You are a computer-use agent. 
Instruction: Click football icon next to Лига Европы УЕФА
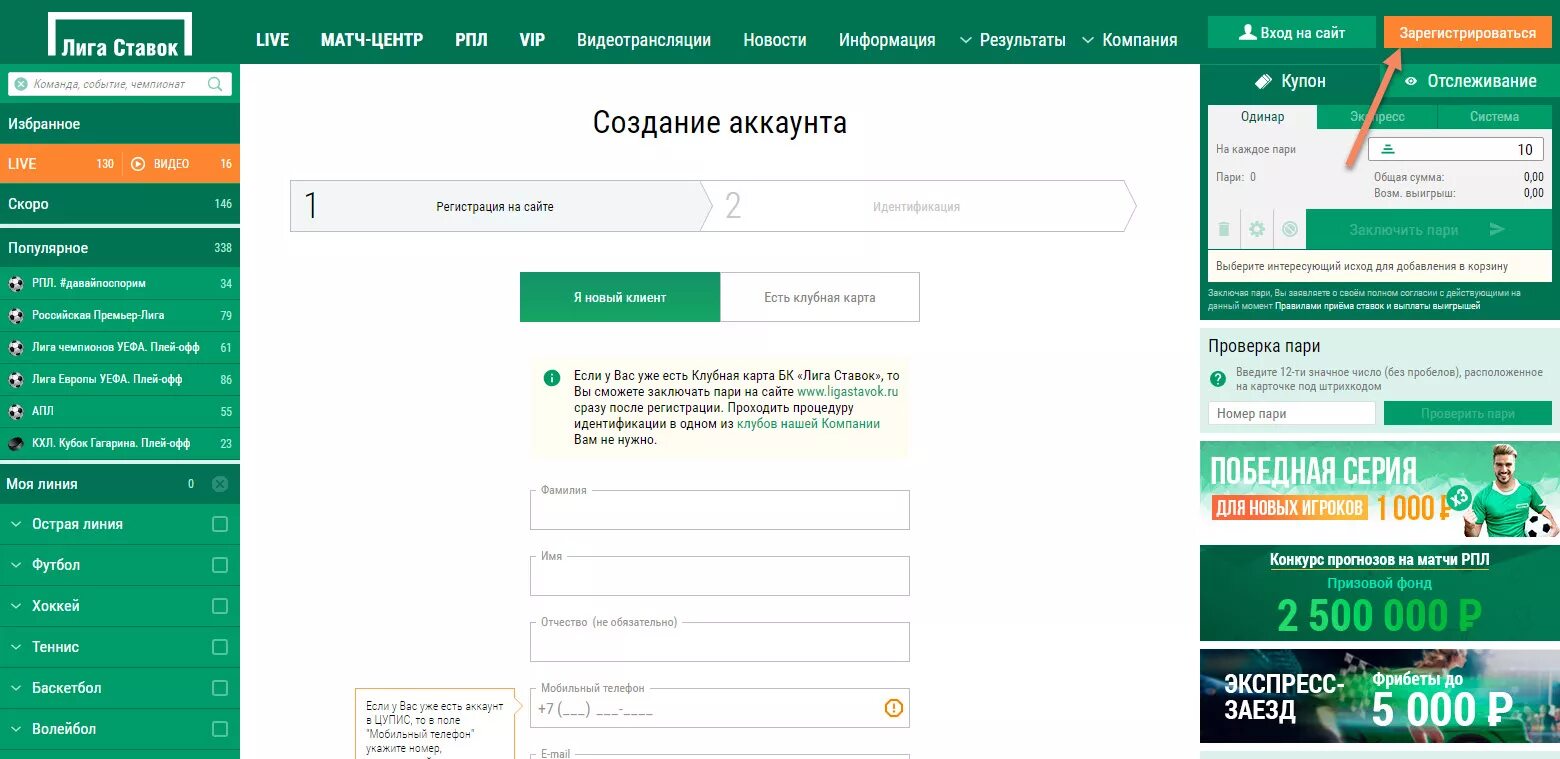(x=15, y=379)
